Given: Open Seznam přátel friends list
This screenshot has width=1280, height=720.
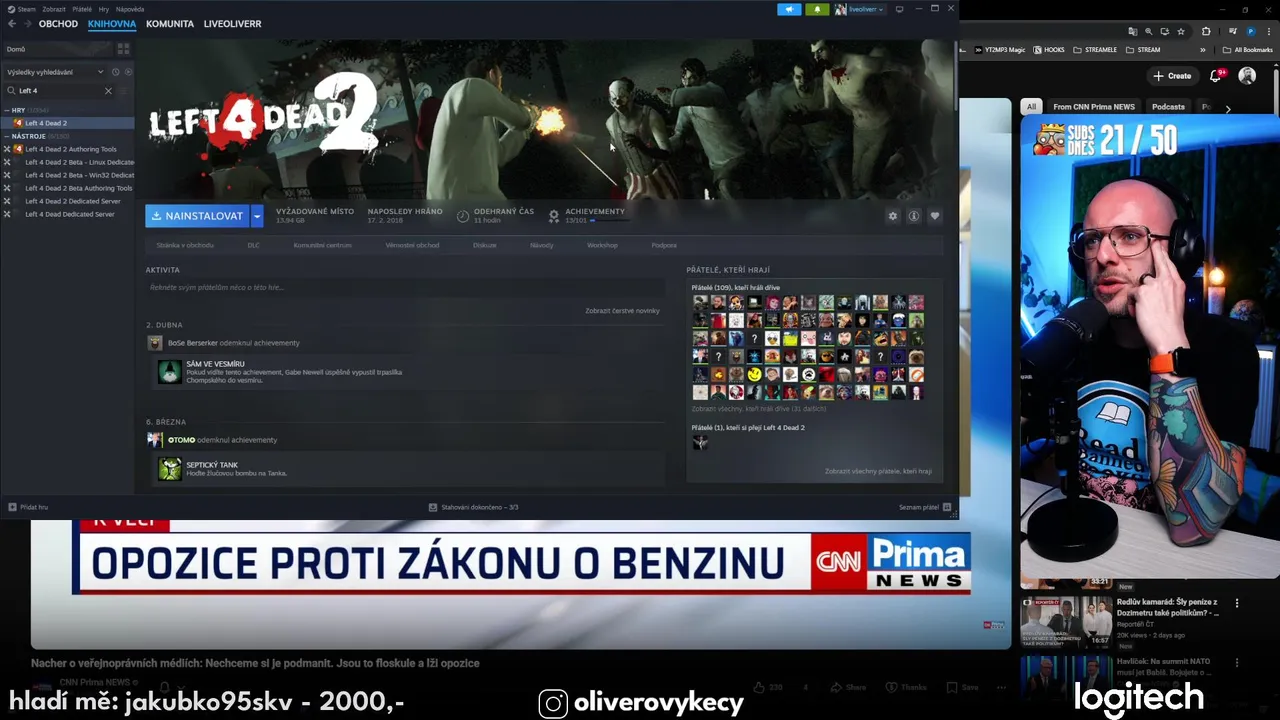Looking at the screenshot, I should [x=924, y=507].
